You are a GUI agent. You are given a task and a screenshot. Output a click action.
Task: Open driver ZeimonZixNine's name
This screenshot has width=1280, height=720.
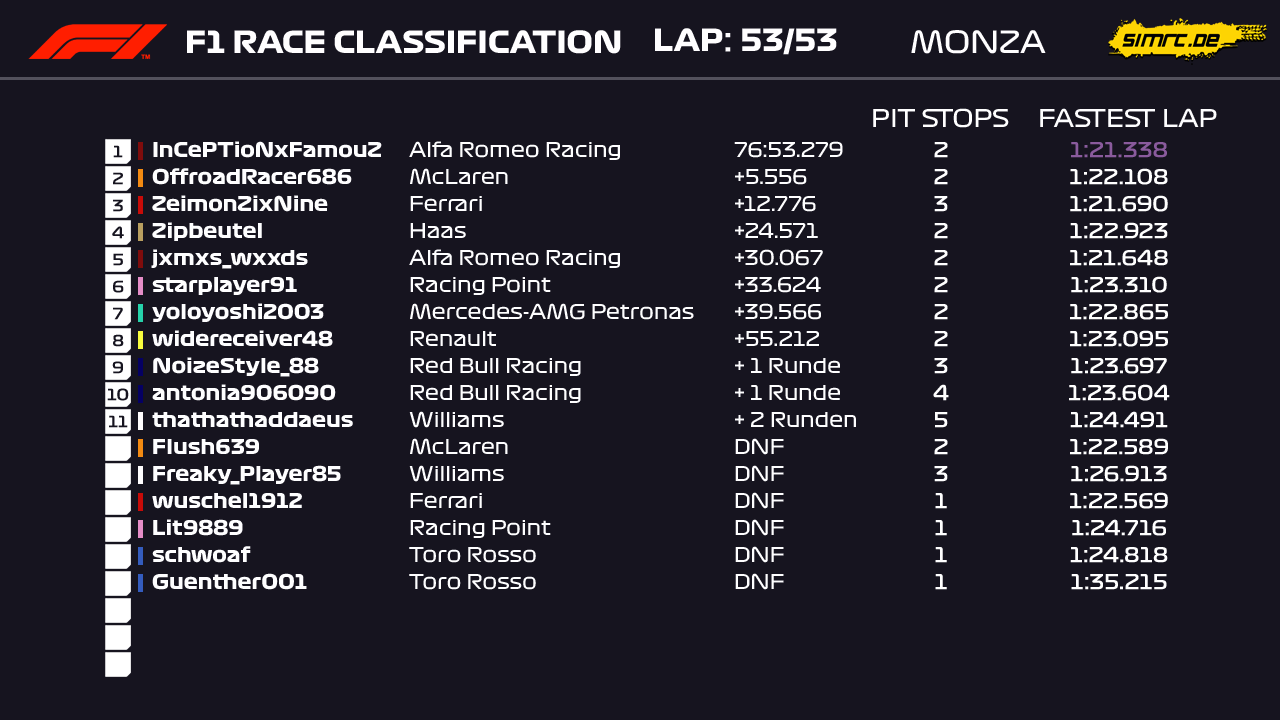click(x=239, y=205)
